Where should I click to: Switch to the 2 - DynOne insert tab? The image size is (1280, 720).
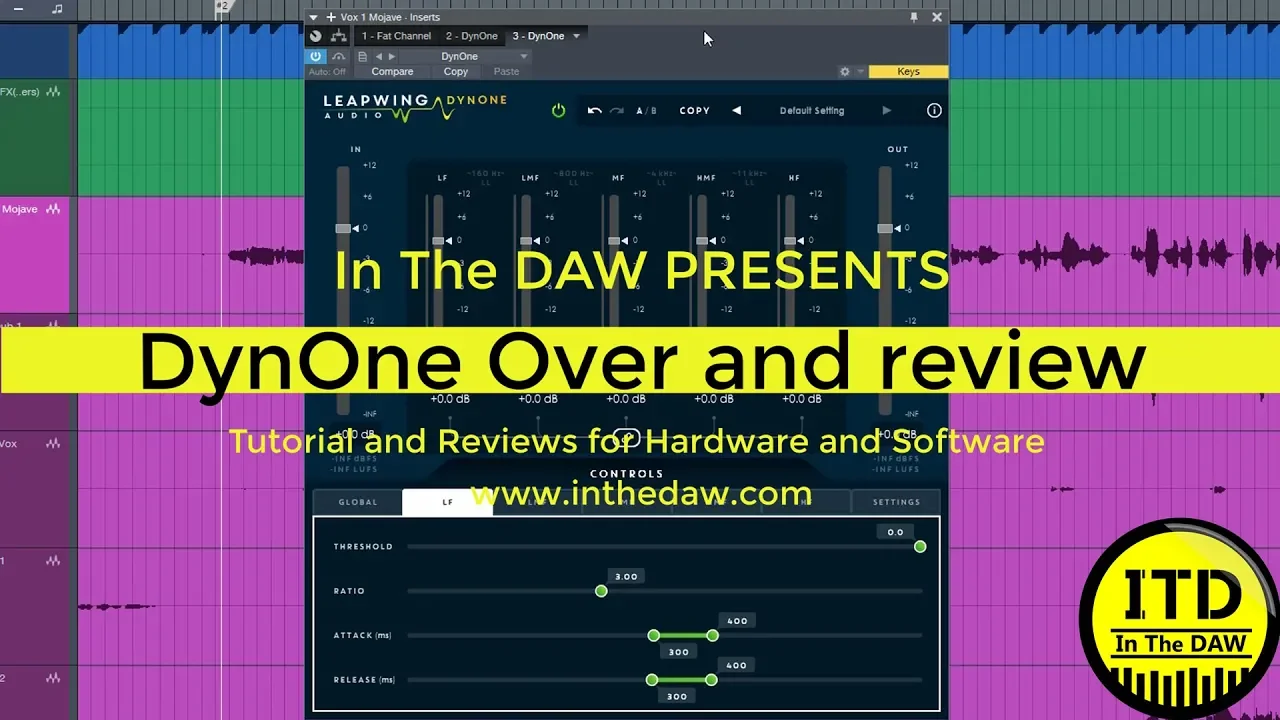pyautogui.click(x=472, y=36)
